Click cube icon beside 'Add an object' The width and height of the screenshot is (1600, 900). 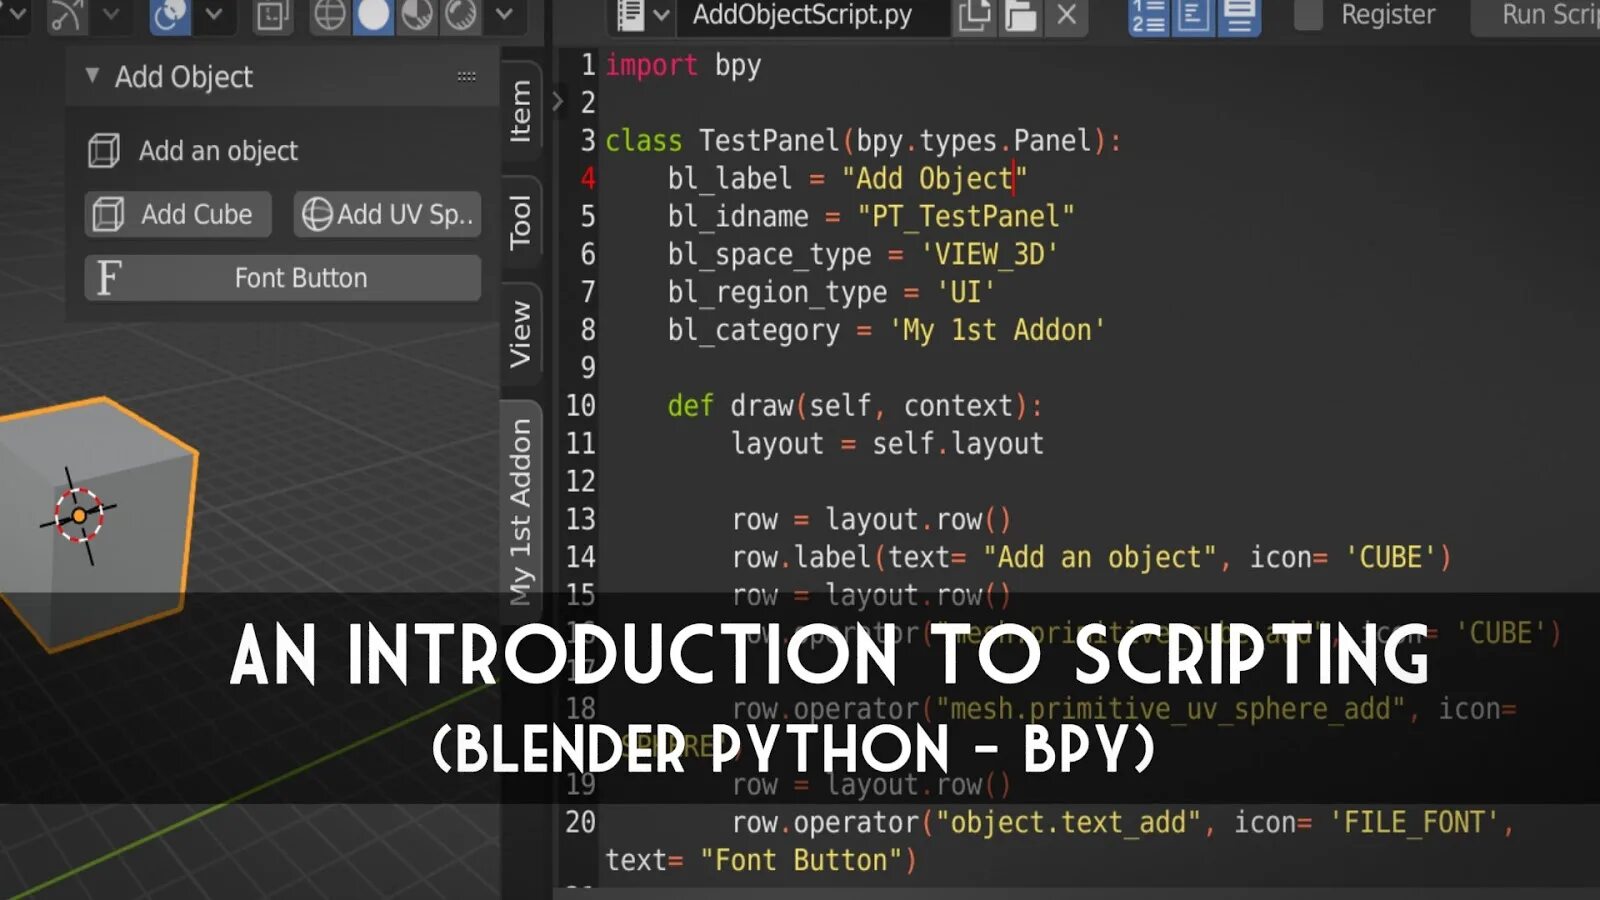click(x=104, y=151)
